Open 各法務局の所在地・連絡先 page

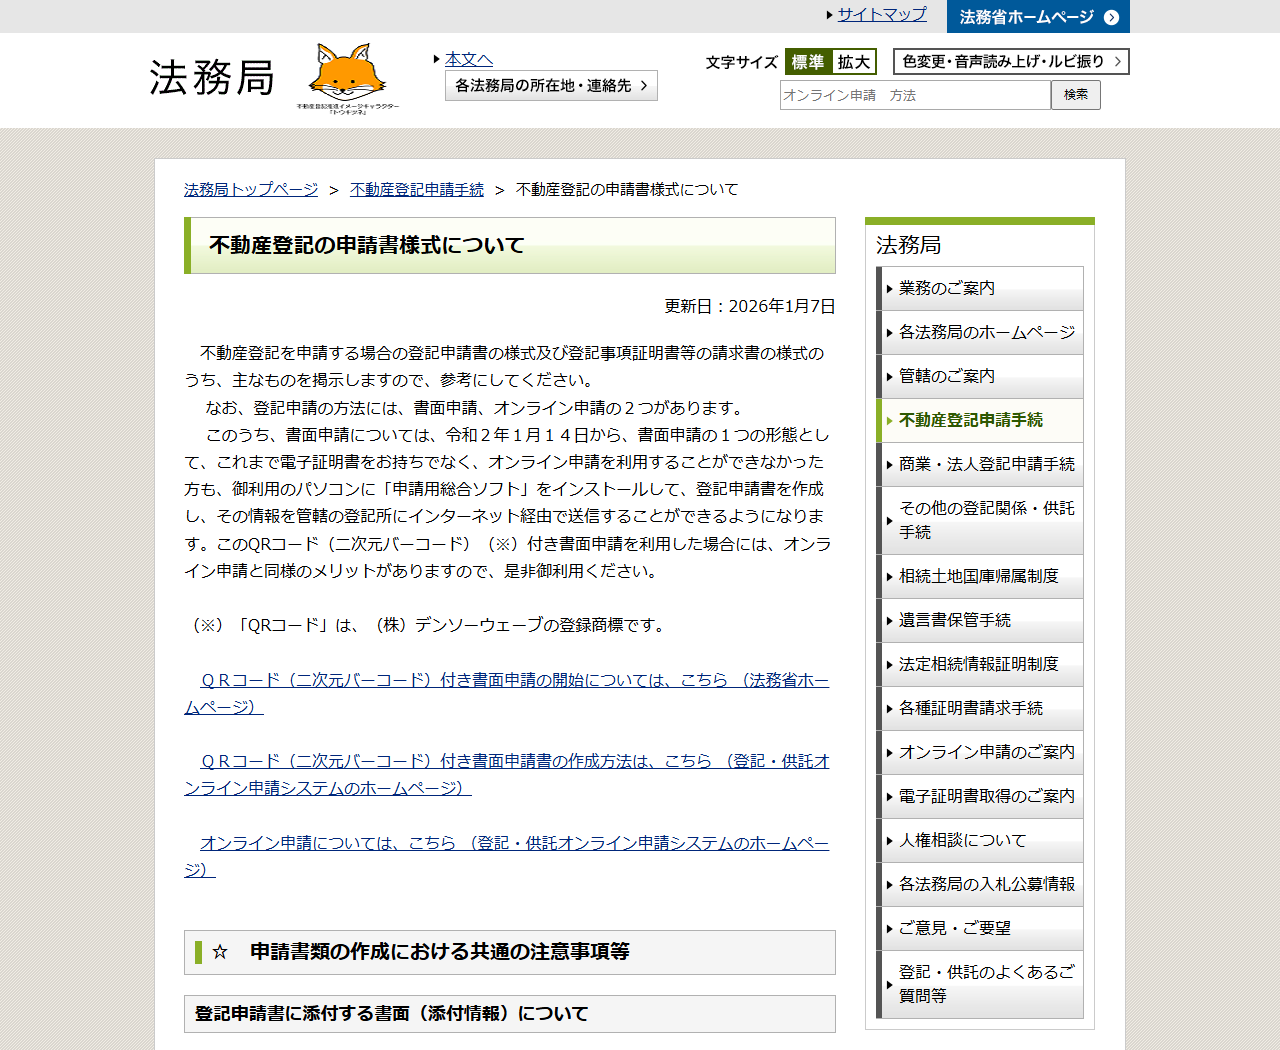point(551,86)
